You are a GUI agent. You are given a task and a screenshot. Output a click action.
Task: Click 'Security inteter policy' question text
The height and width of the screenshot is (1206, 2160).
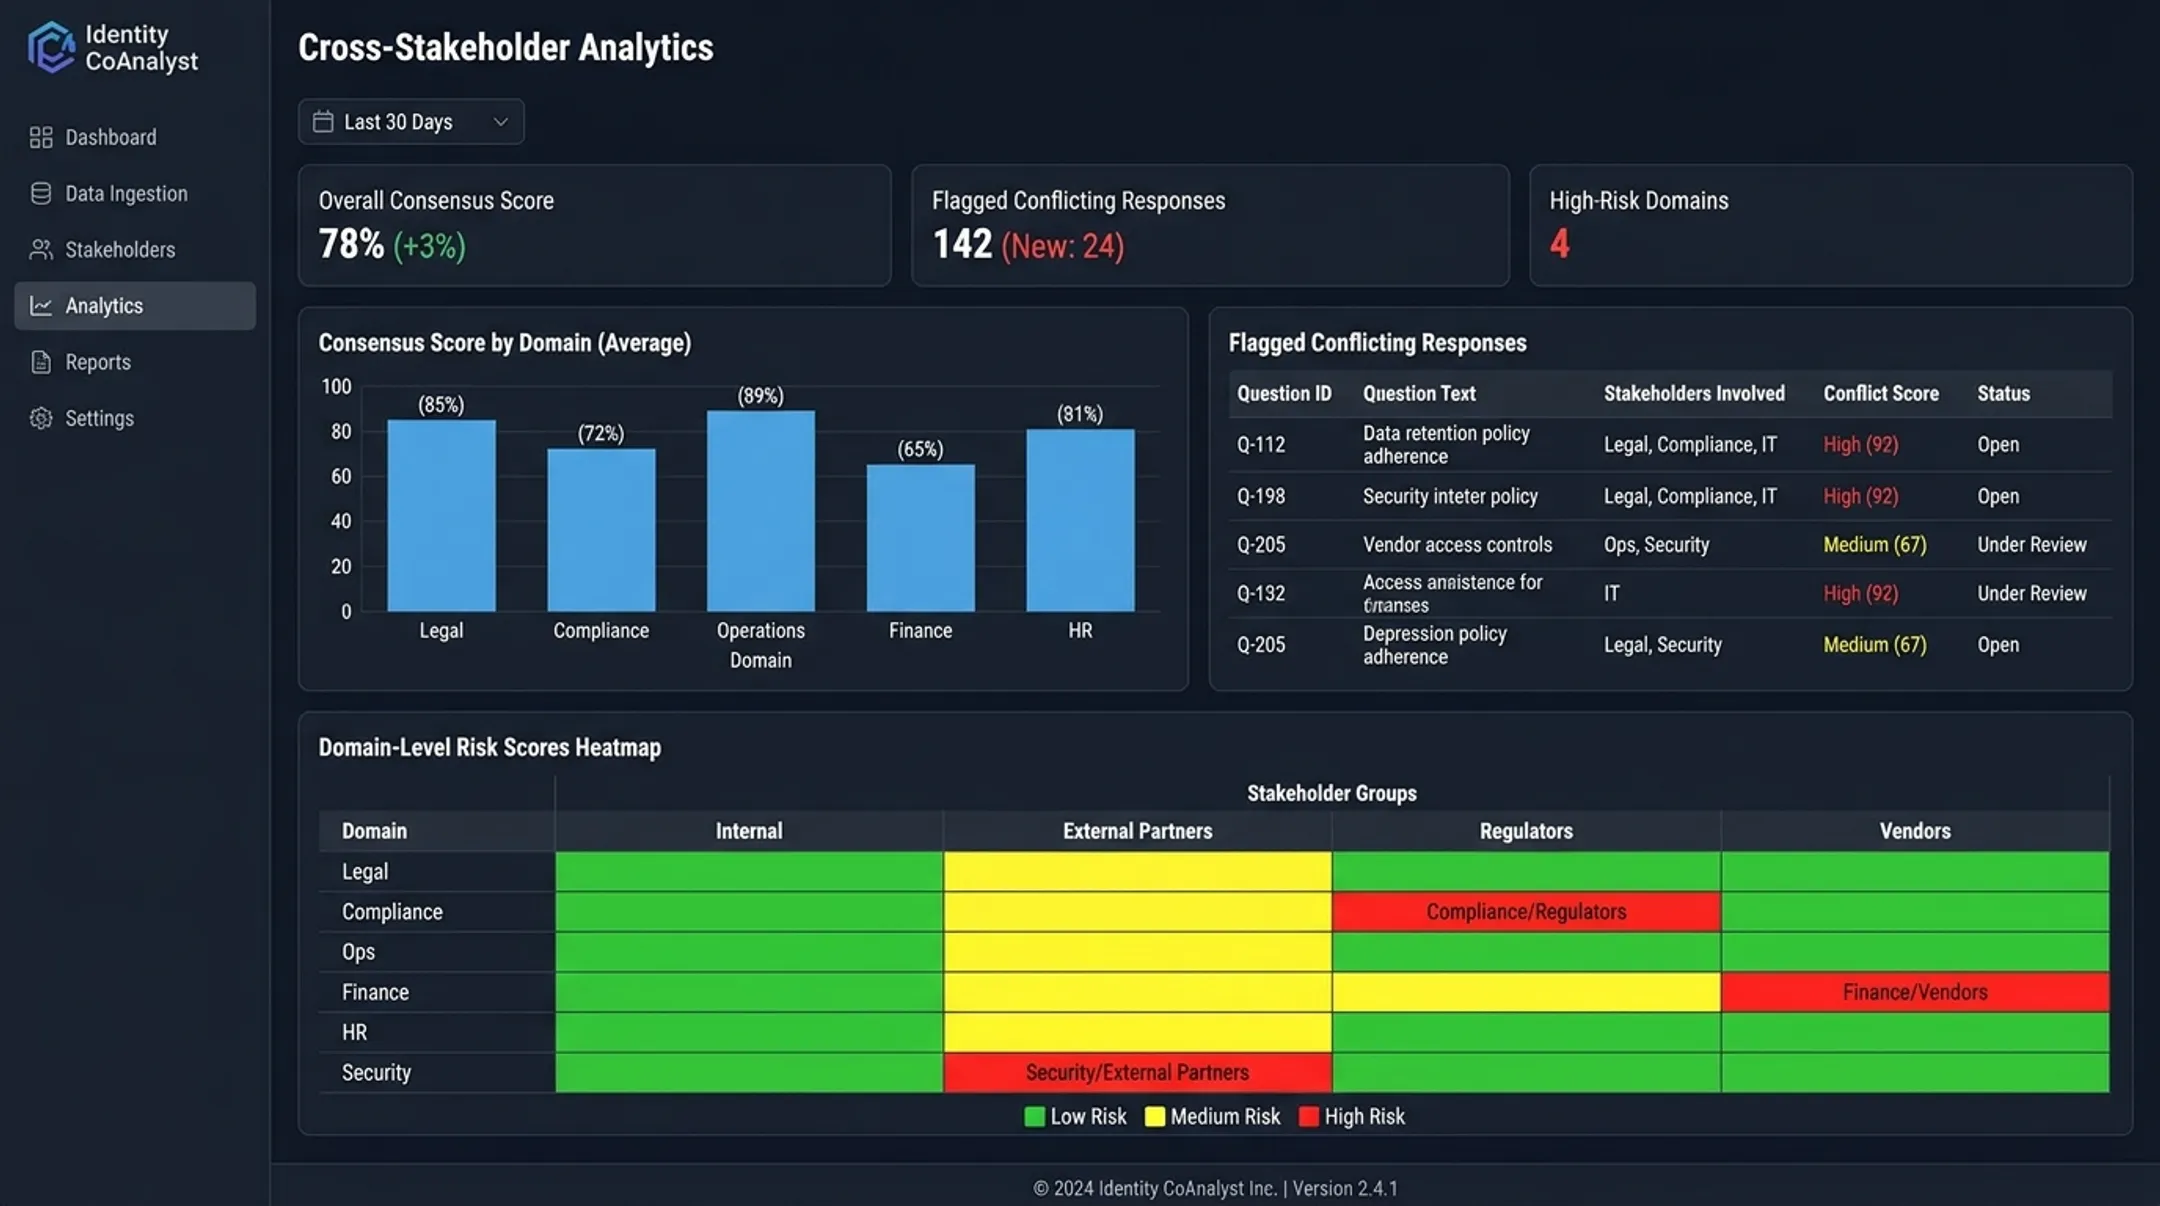click(x=1450, y=496)
